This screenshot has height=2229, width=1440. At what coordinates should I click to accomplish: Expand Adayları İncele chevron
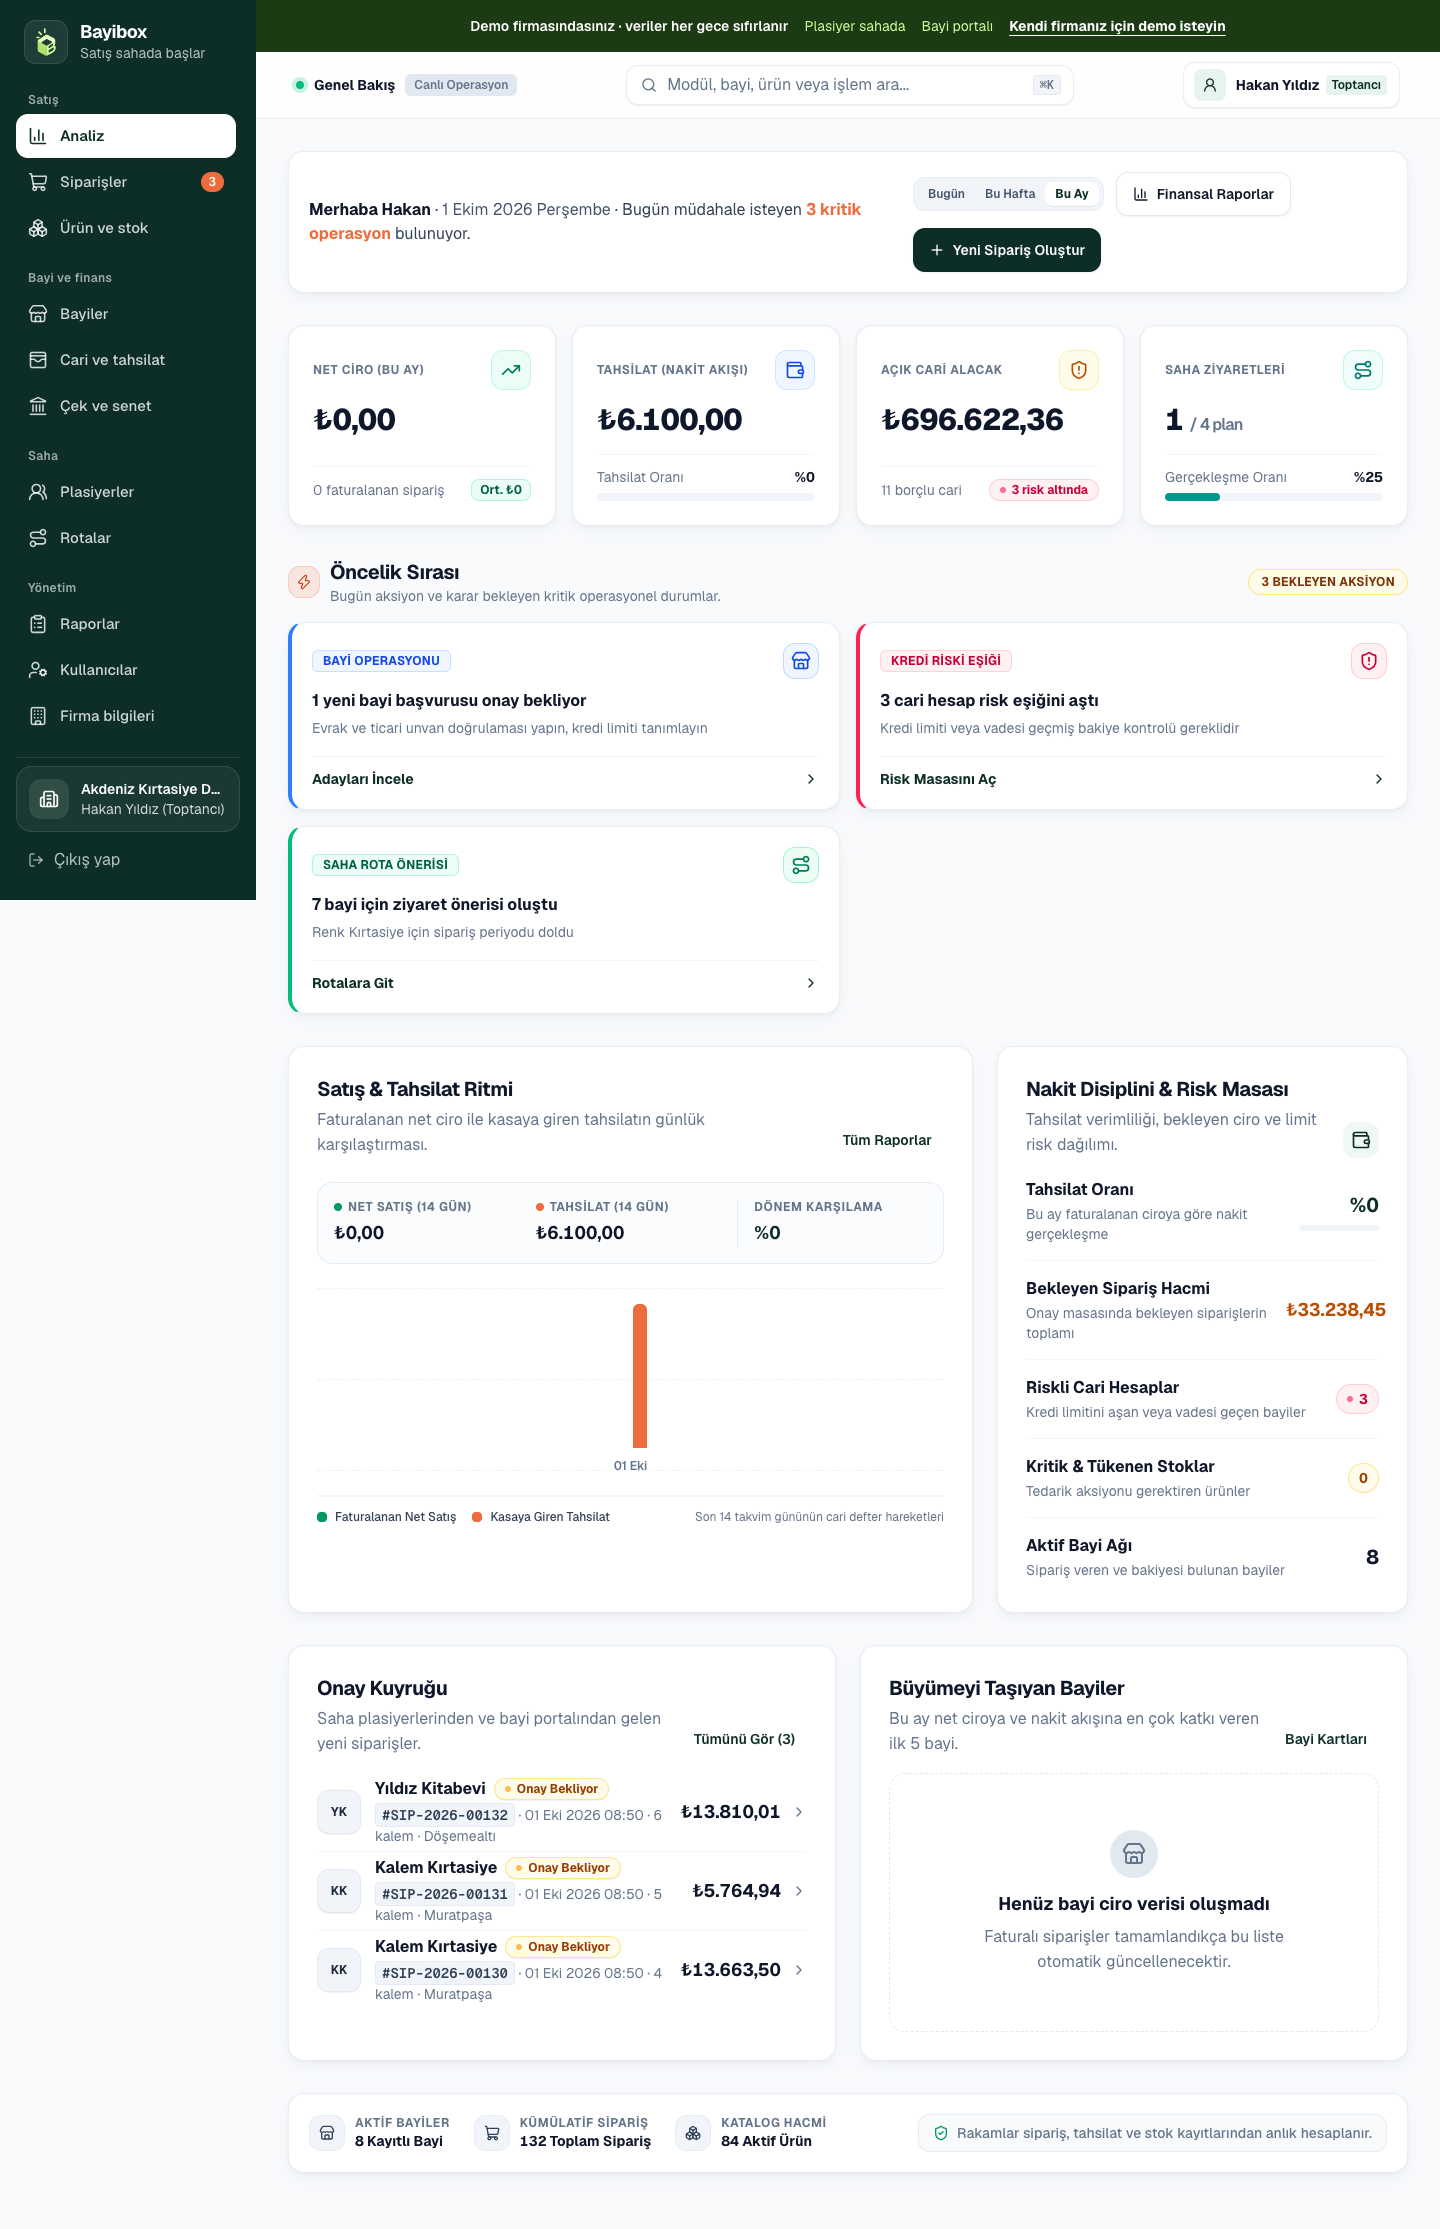pos(811,779)
